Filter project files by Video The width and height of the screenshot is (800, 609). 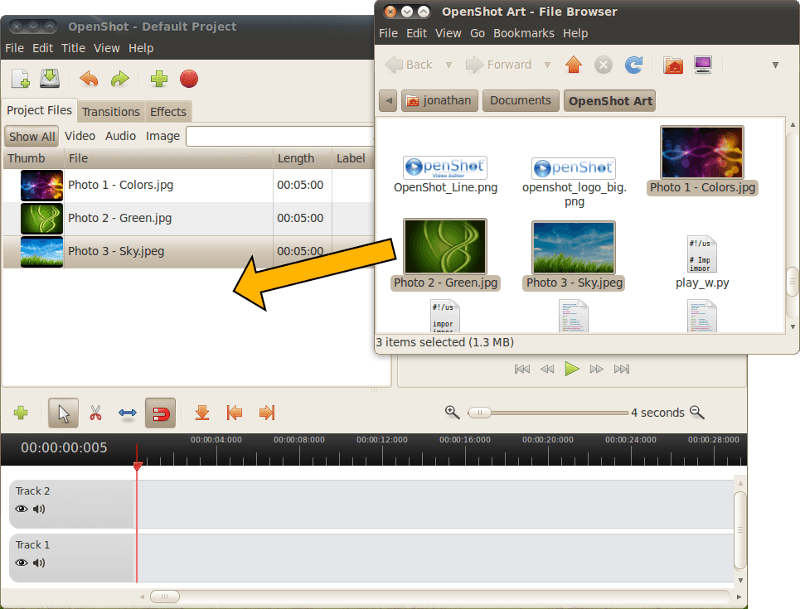coord(80,136)
